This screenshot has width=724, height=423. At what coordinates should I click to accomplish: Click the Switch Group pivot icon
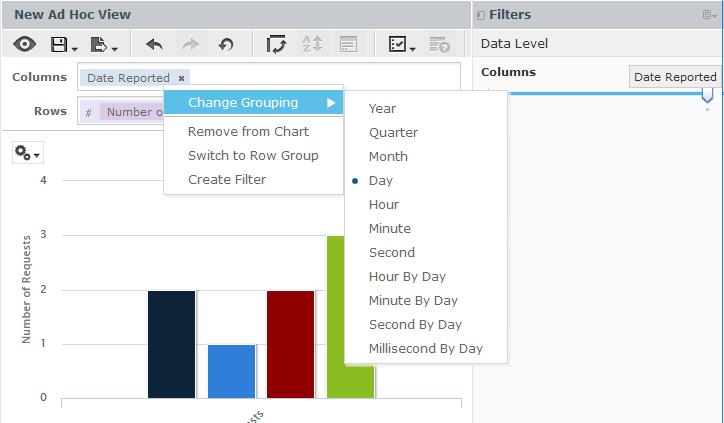click(x=276, y=45)
